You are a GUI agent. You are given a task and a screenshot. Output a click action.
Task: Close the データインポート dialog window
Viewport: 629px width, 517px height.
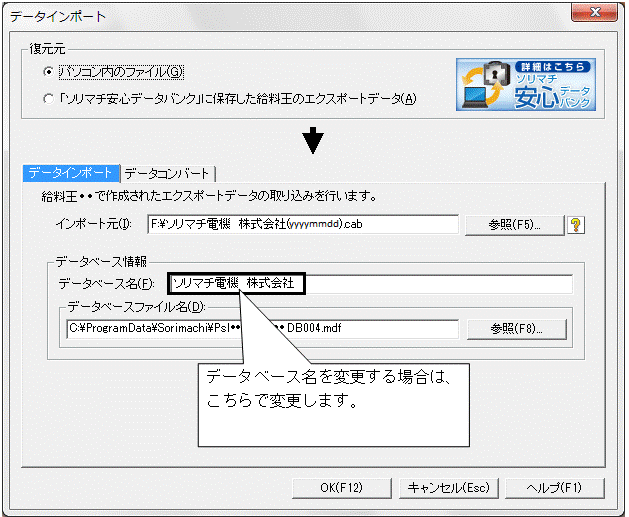tap(595, 12)
